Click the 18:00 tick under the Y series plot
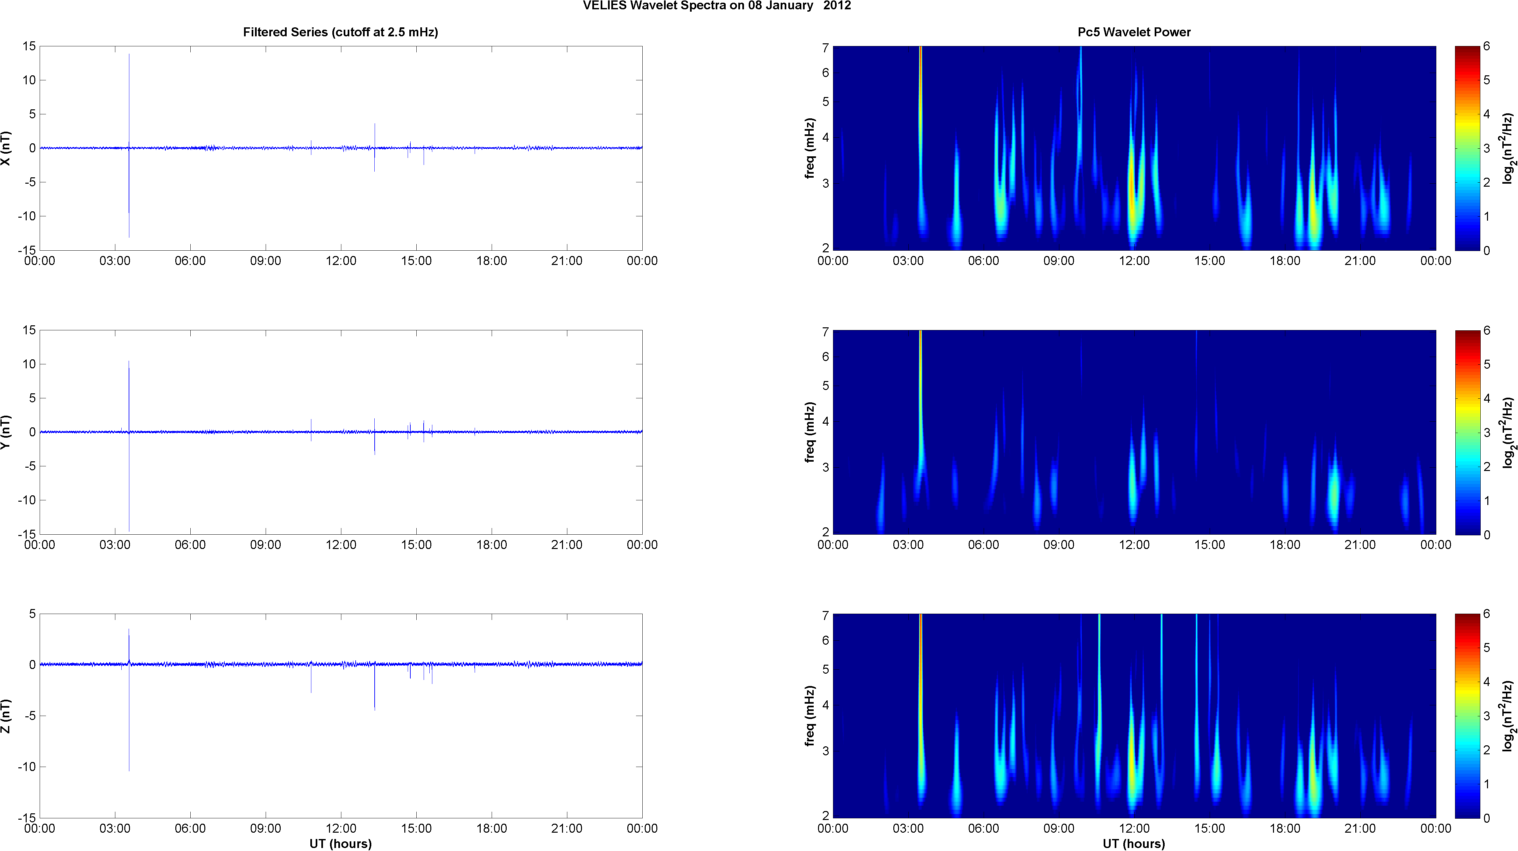Image resolution: width=1518 pixels, height=851 pixels. [492, 545]
